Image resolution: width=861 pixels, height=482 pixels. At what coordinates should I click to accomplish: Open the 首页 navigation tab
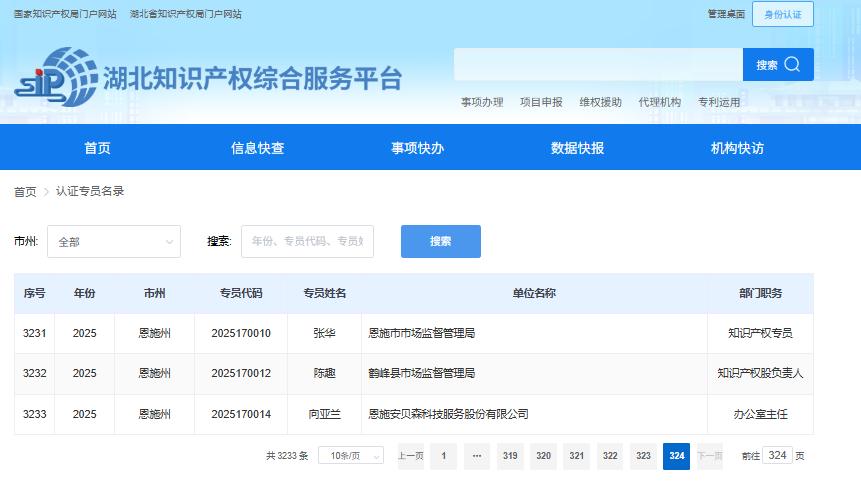click(97, 148)
